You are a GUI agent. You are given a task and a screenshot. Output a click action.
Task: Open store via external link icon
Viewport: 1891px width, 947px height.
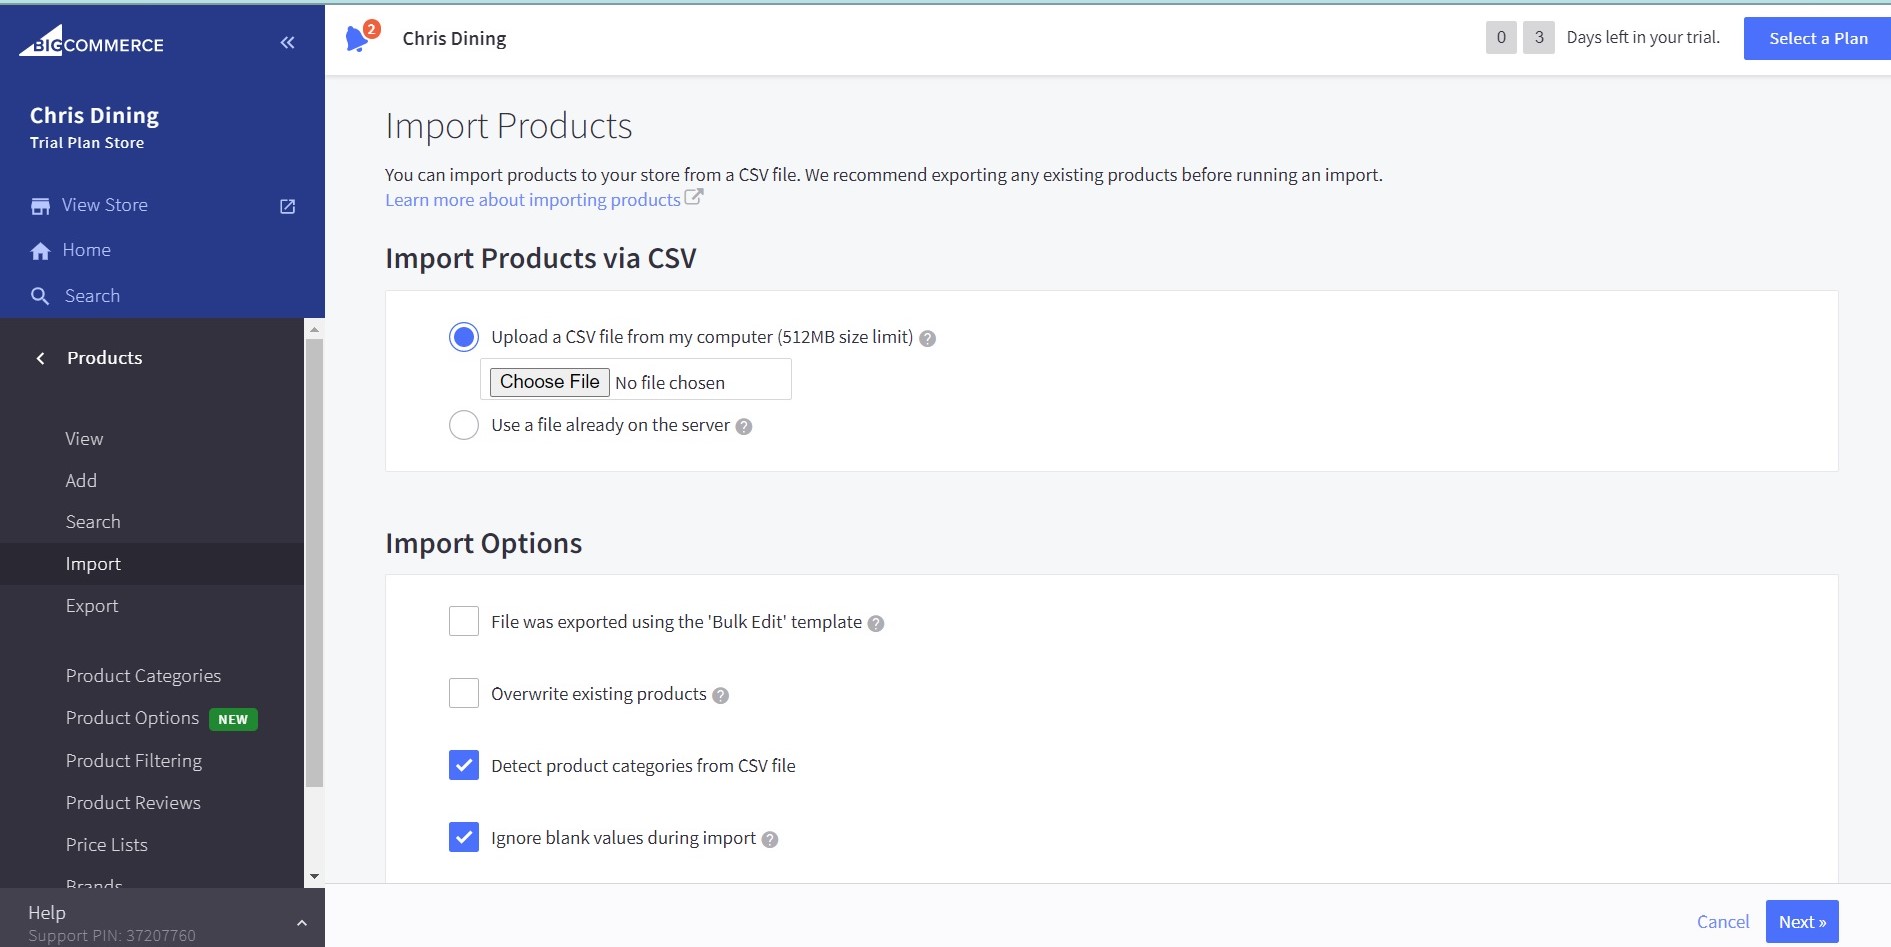pos(287,206)
